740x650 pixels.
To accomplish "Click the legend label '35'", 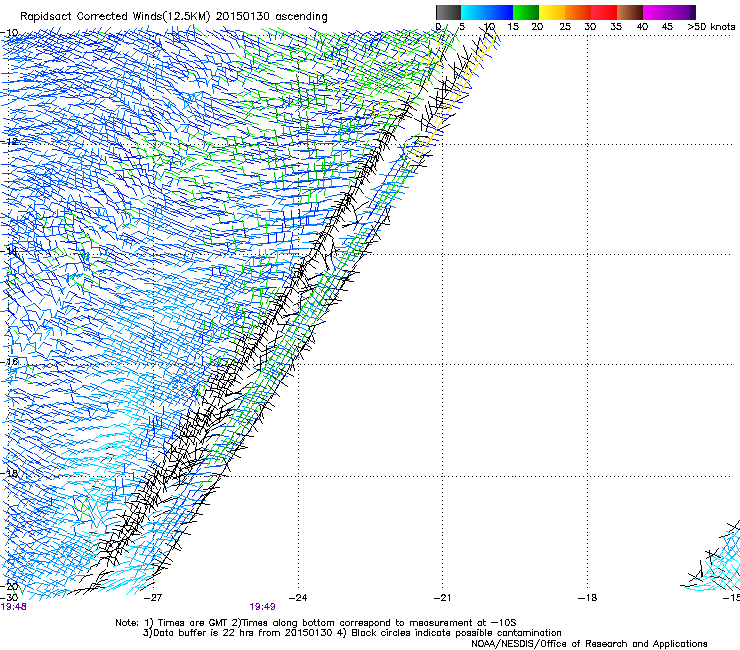I will 616,27.
